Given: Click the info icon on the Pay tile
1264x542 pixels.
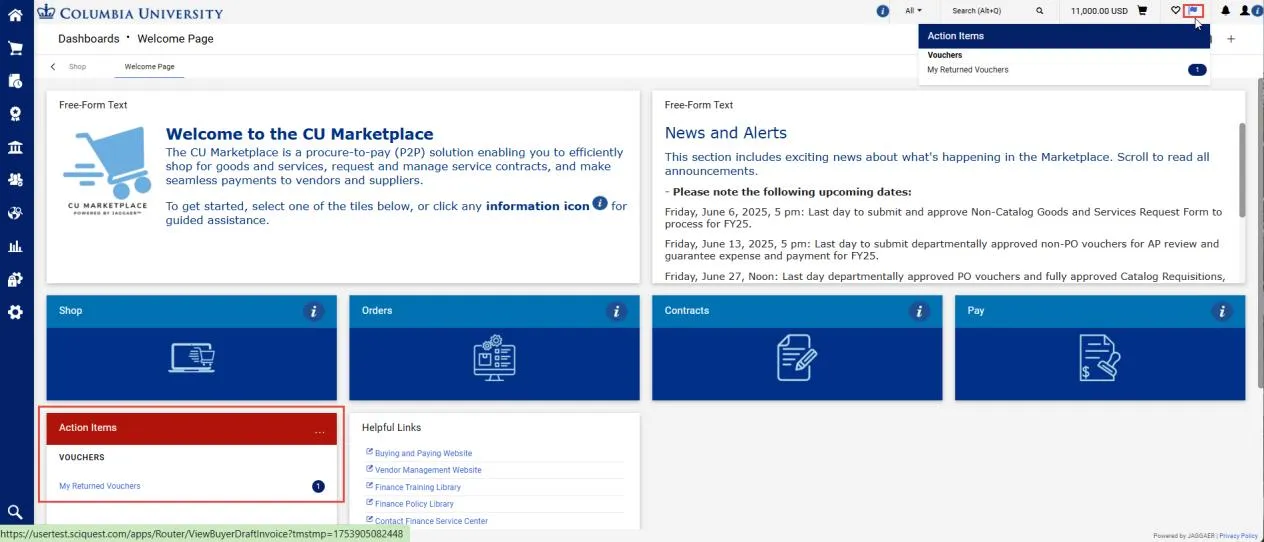Looking at the screenshot, I should [x=1221, y=312].
